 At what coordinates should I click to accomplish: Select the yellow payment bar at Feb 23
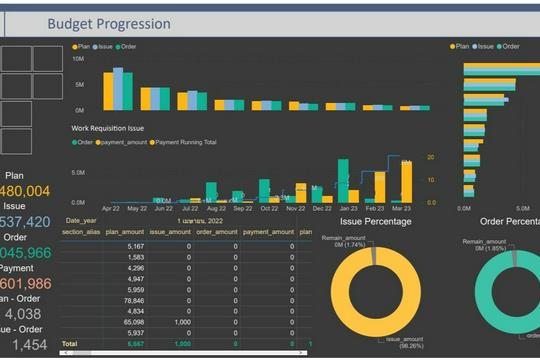[380, 187]
